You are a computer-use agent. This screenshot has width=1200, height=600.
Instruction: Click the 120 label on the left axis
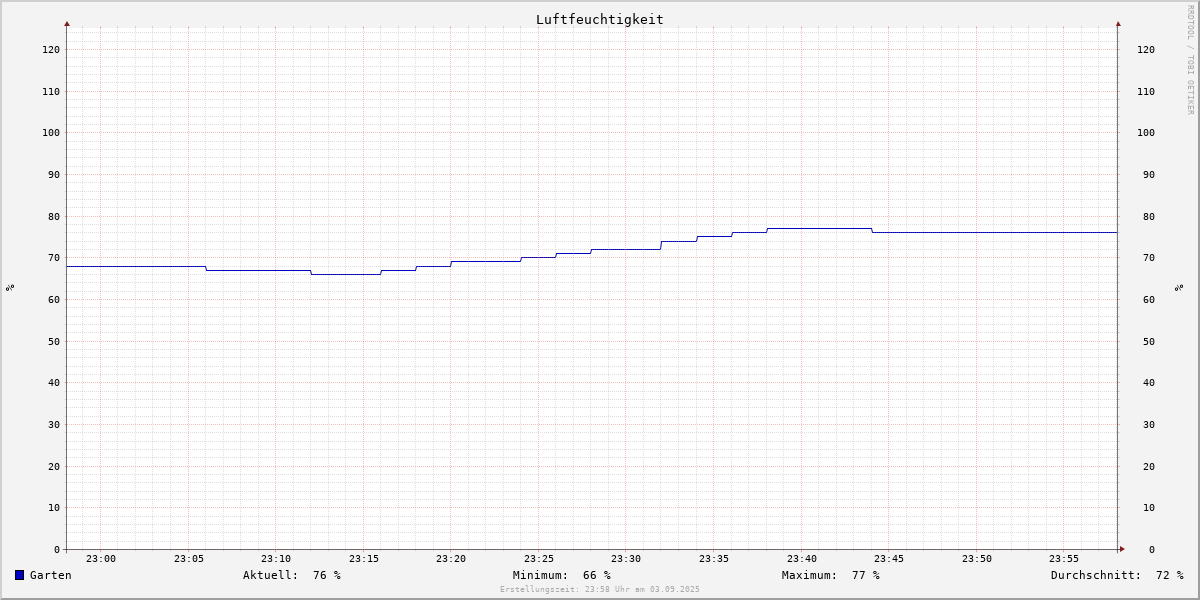50,49
